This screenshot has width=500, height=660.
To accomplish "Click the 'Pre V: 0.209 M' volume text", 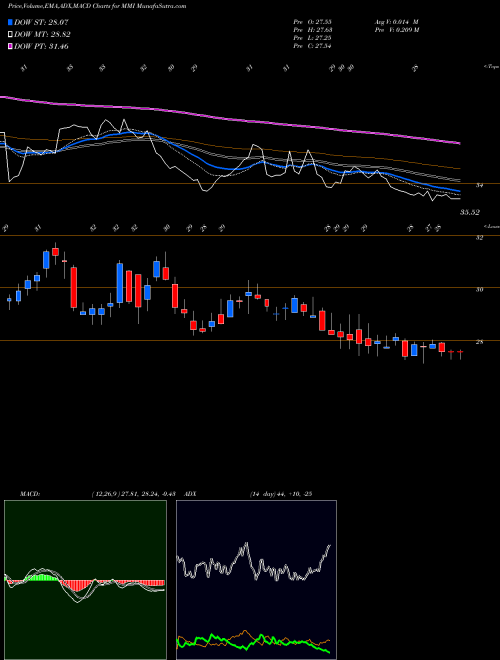I will point(396,30).
